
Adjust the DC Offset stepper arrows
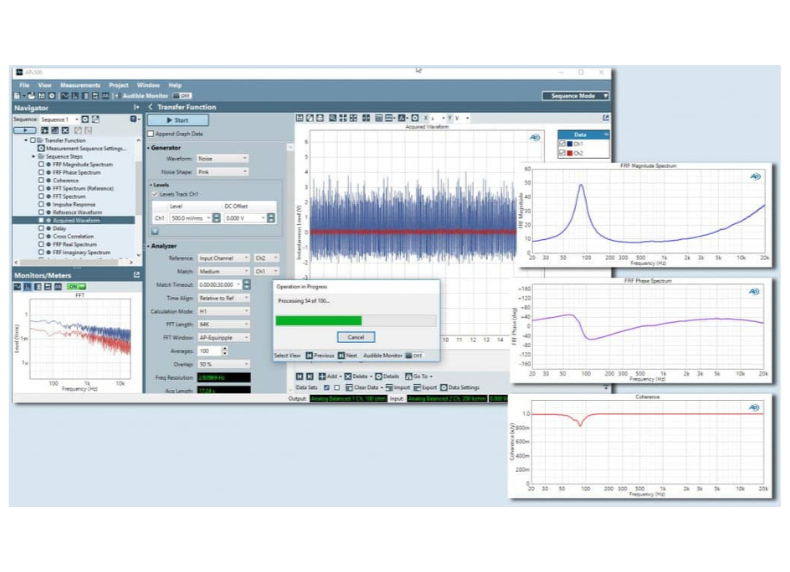[271, 218]
